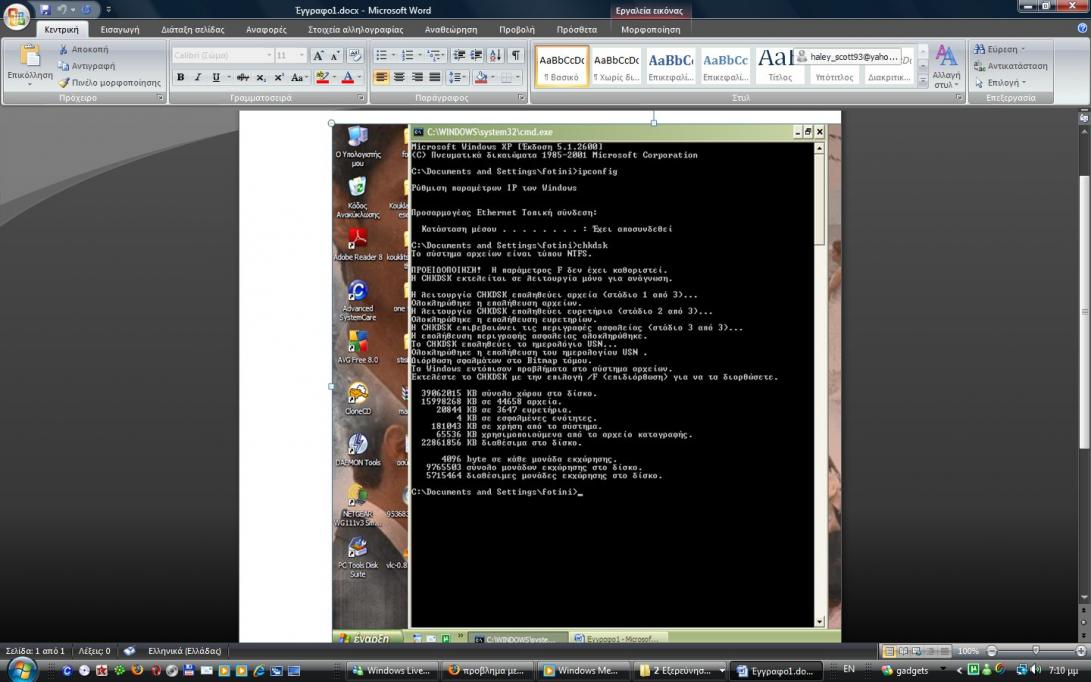This screenshot has width=1091, height=682.
Task: Click Ελληνικά (Ελλάδα) language indicator
Action: (x=184, y=651)
